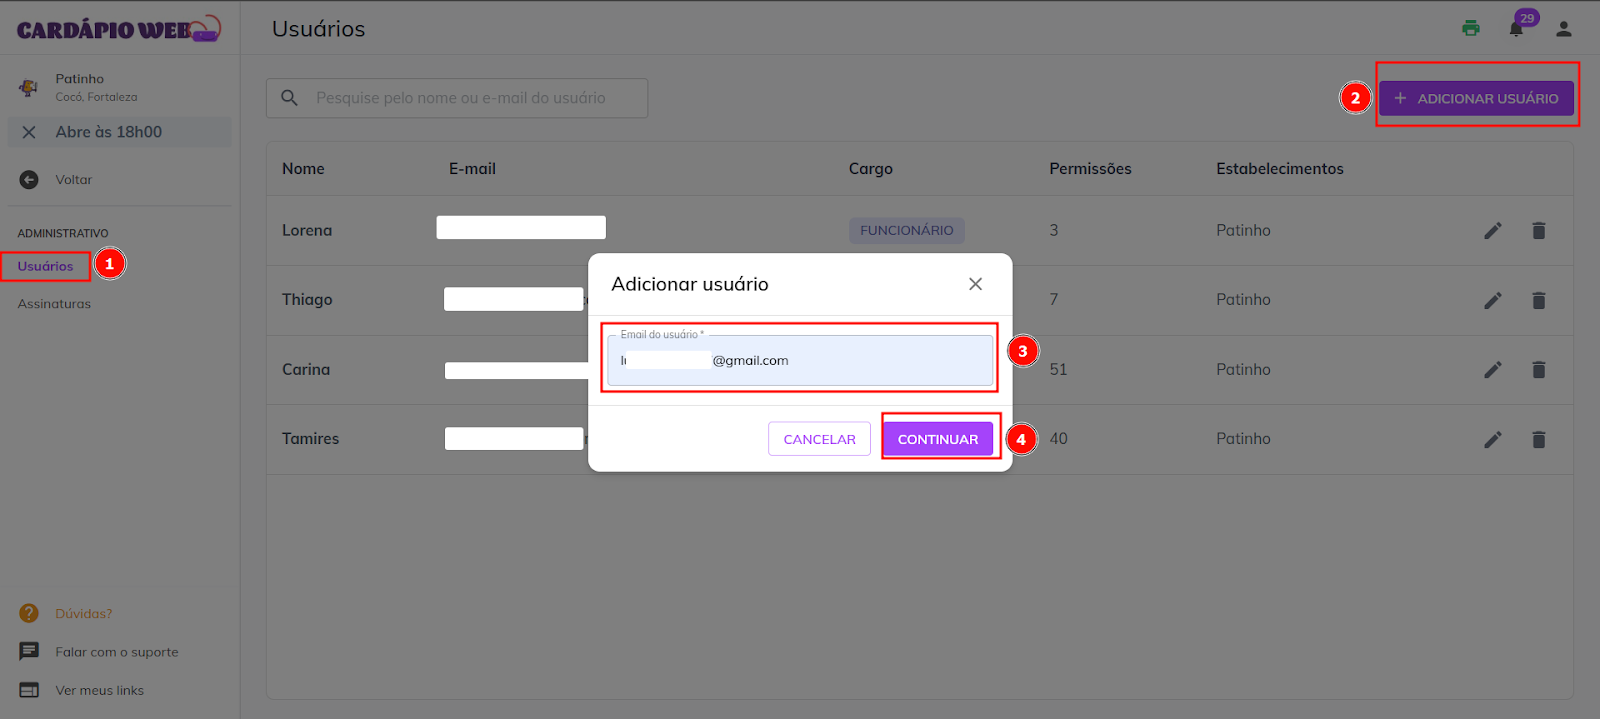Screen dimensions: 1600x719
Task: Delete Carina's user with trash icon
Action: pos(1538,370)
